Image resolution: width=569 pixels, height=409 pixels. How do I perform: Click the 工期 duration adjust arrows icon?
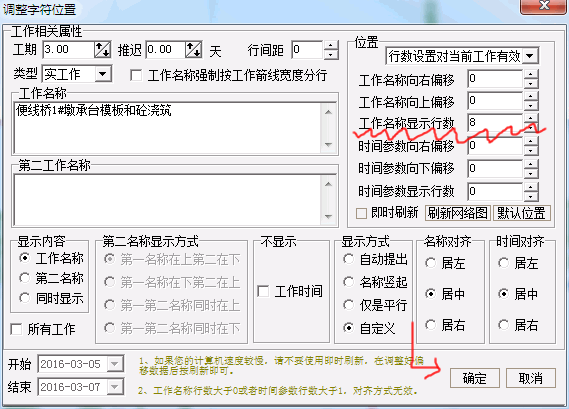pos(102,50)
